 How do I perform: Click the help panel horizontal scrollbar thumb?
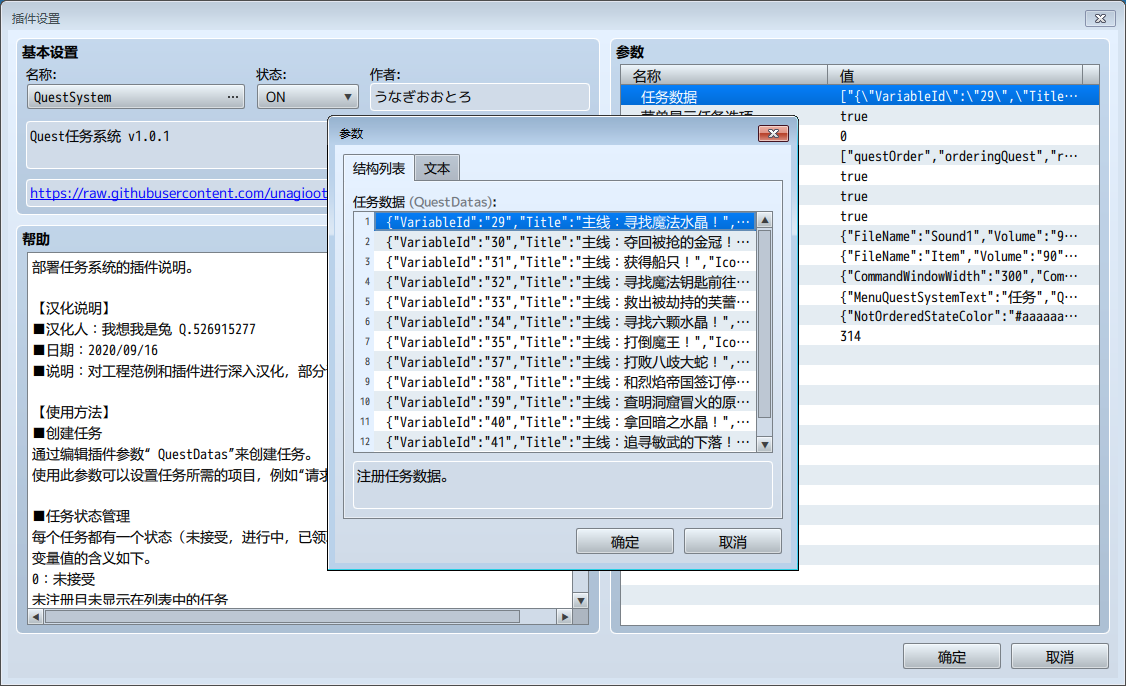pos(282,617)
